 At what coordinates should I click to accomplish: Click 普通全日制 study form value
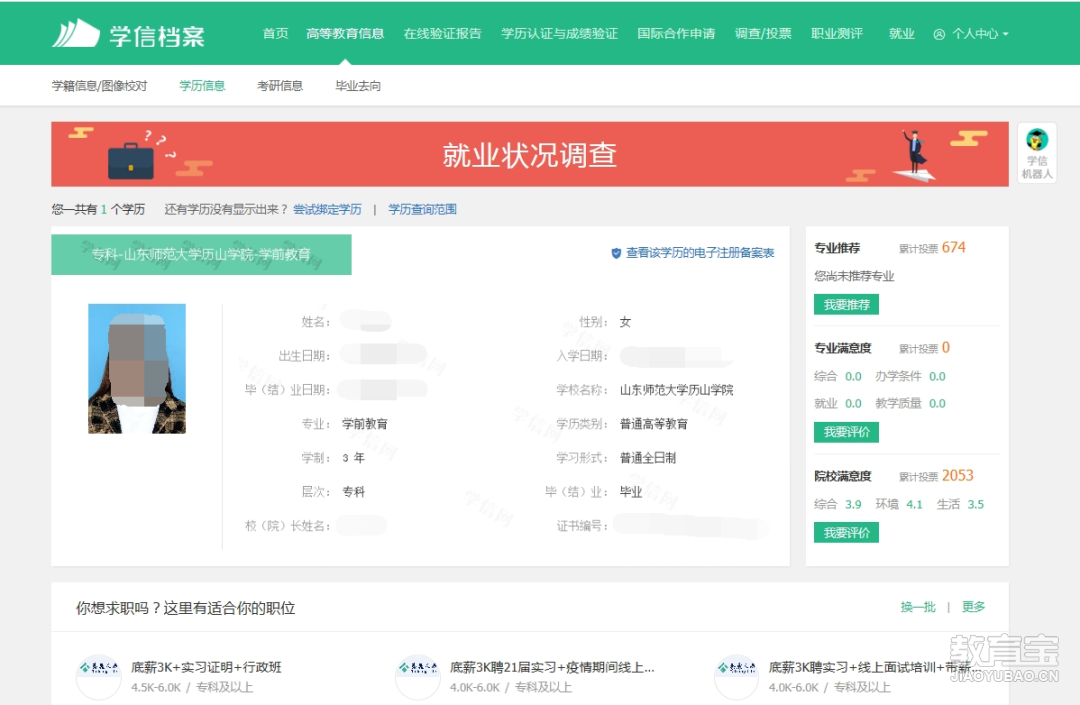point(648,458)
